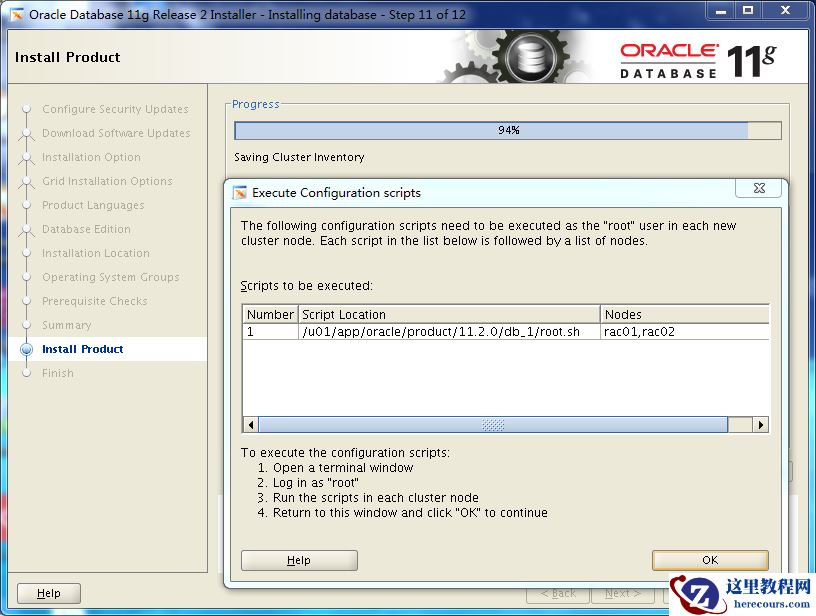Click the disabled Back button
This screenshot has height=616, width=816.
coord(558,594)
